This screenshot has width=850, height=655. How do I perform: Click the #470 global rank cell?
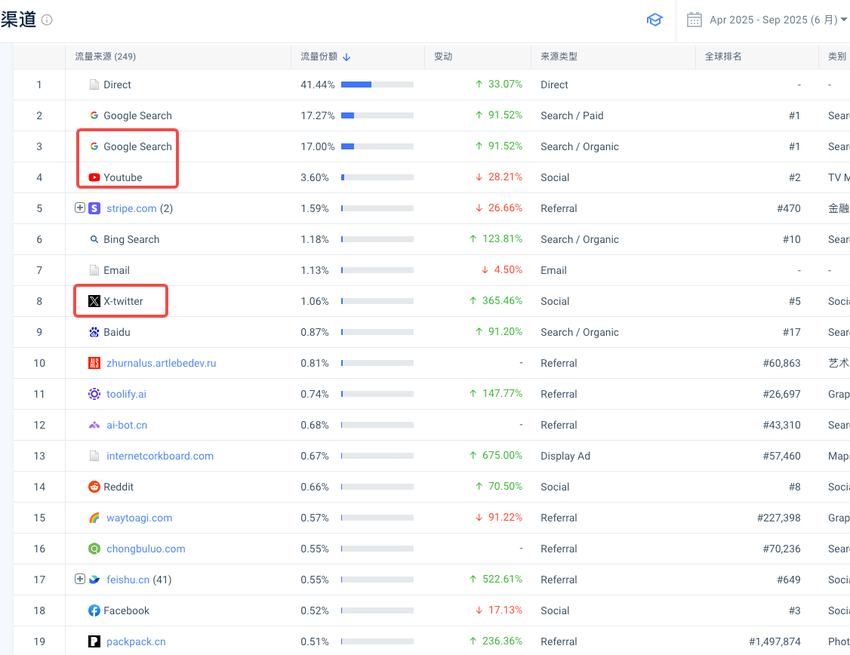pos(788,208)
